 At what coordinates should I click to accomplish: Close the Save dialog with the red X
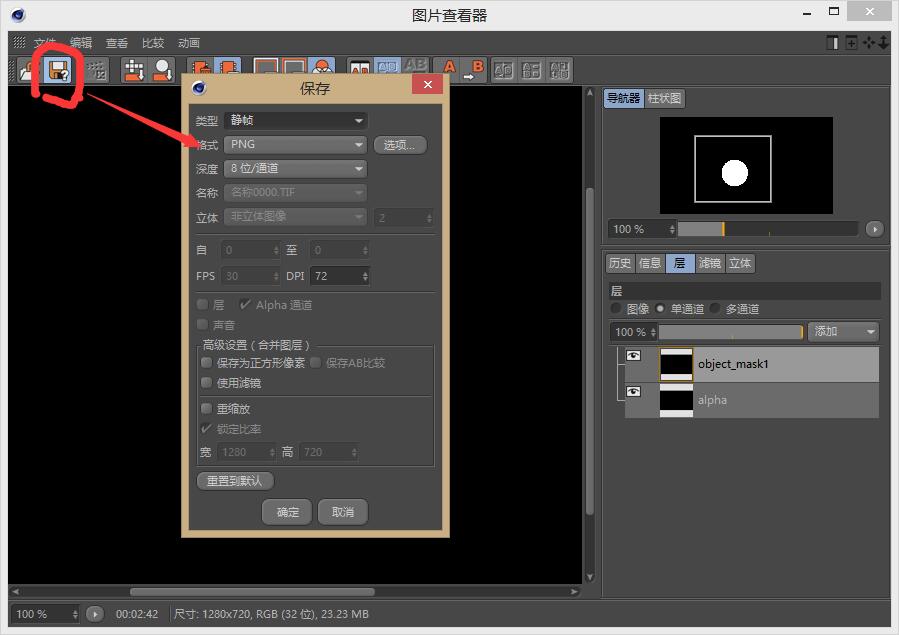(428, 85)
